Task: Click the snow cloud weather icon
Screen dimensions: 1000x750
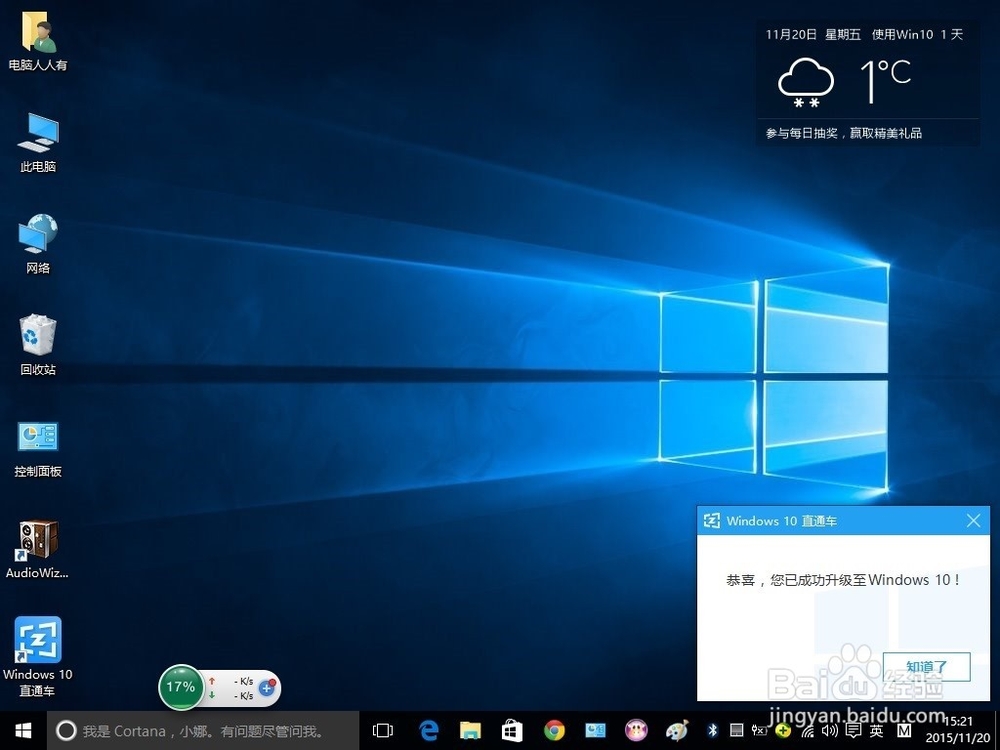Action: click(805, 82)
